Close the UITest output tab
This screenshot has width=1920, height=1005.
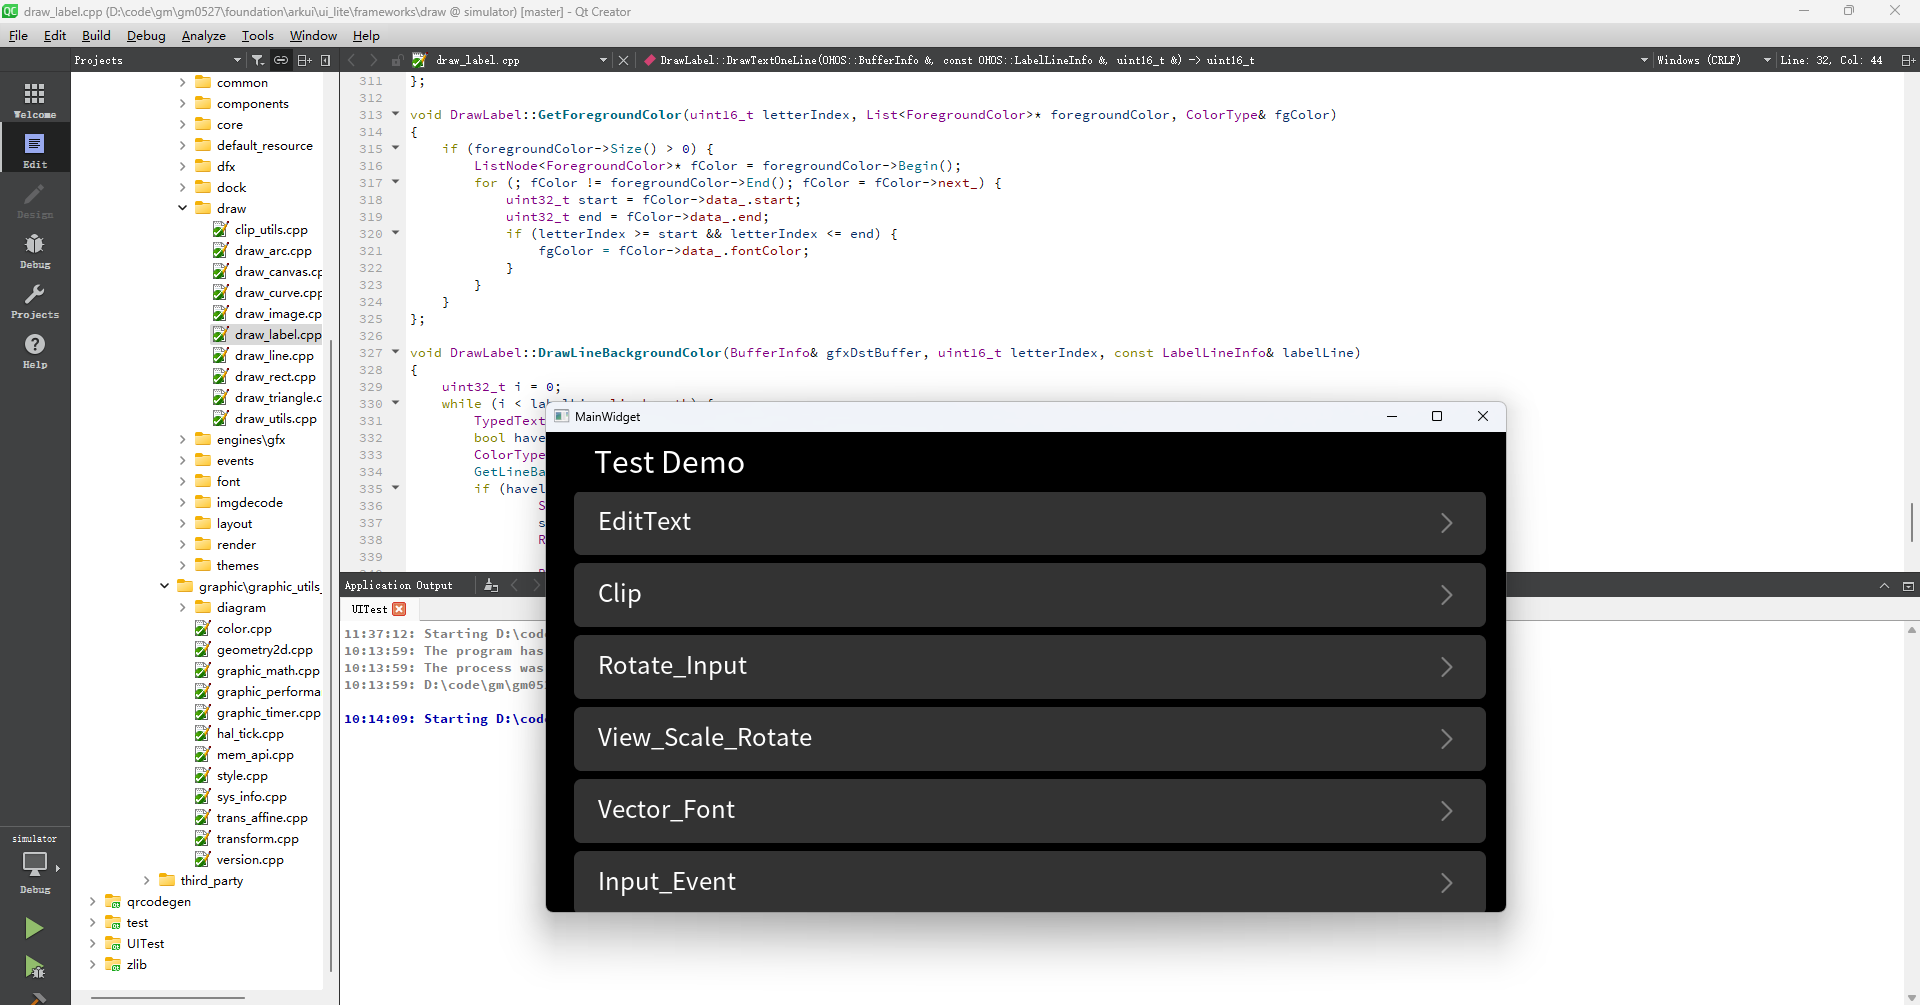[400, 609]
